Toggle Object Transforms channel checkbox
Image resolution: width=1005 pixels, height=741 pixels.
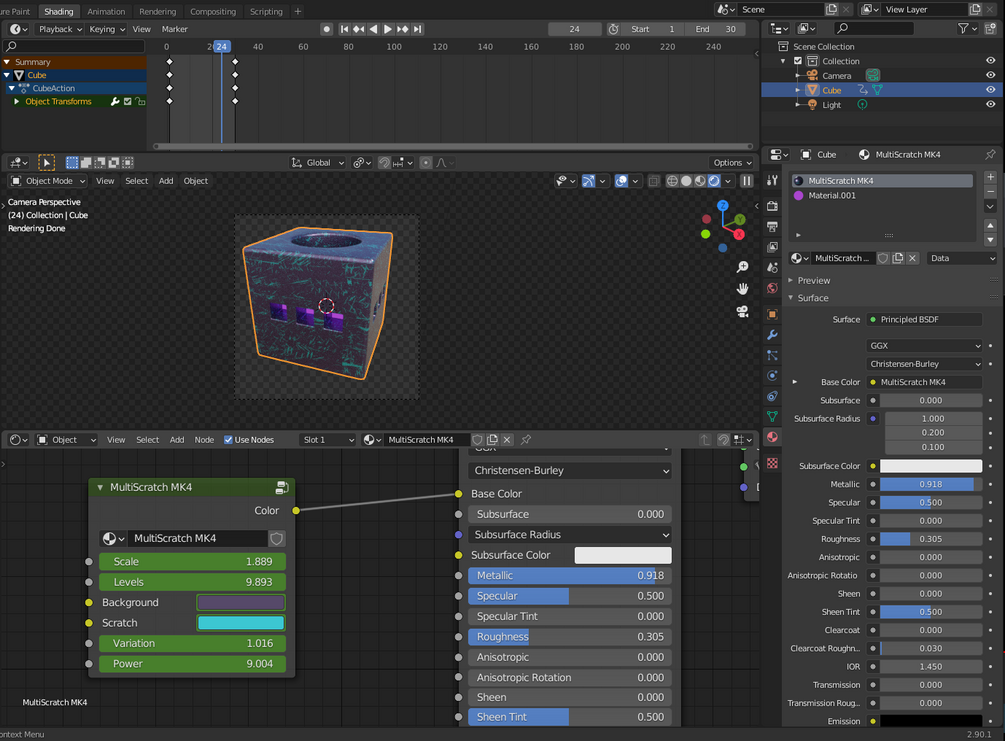pos(128,101)
